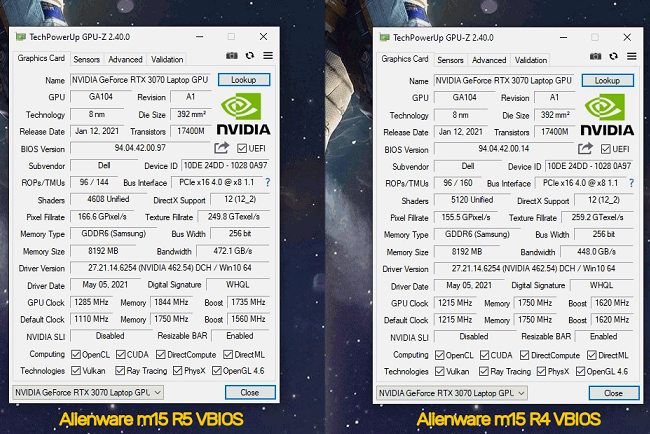Click the BIOS Version field showing 94.04.42.00.14

tap(504, 148)
